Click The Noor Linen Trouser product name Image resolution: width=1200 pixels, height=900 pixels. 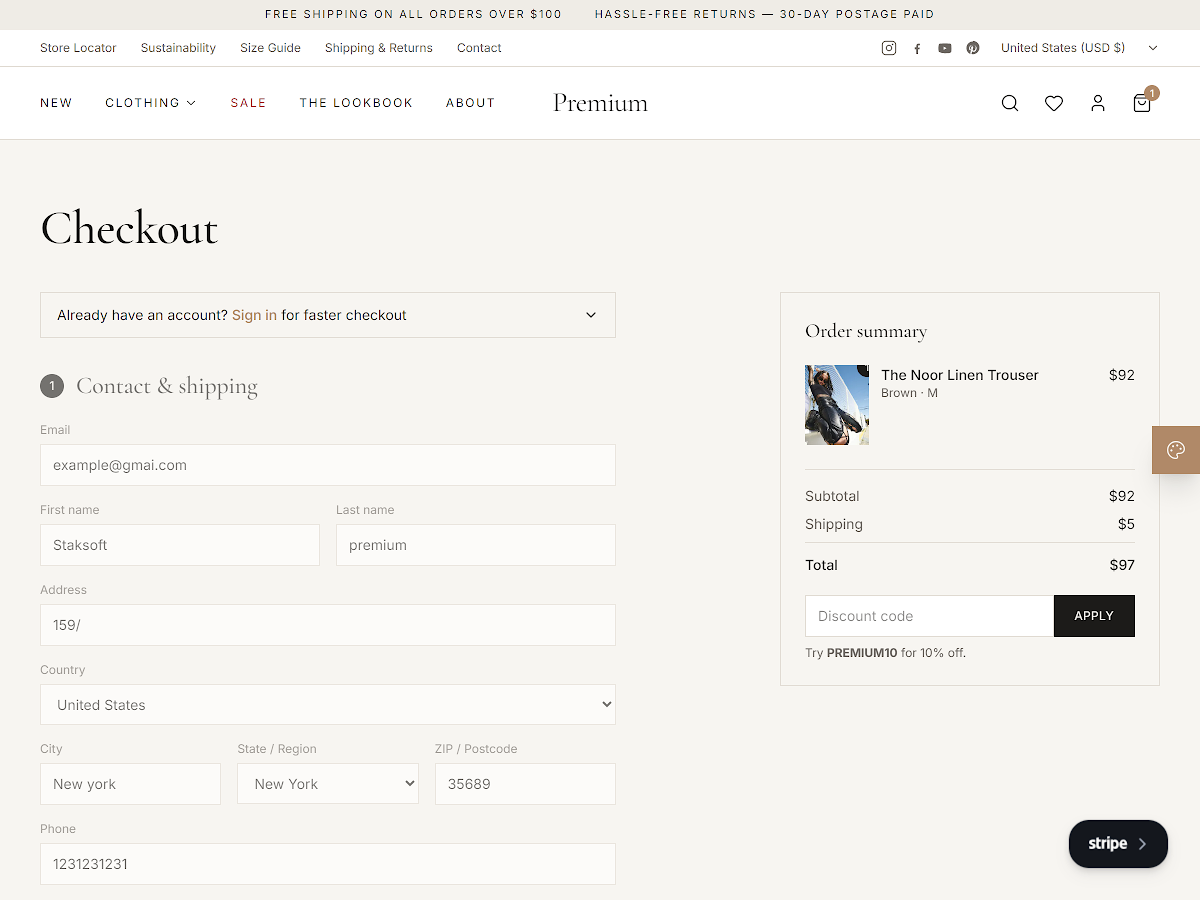[x=960, y=375]
